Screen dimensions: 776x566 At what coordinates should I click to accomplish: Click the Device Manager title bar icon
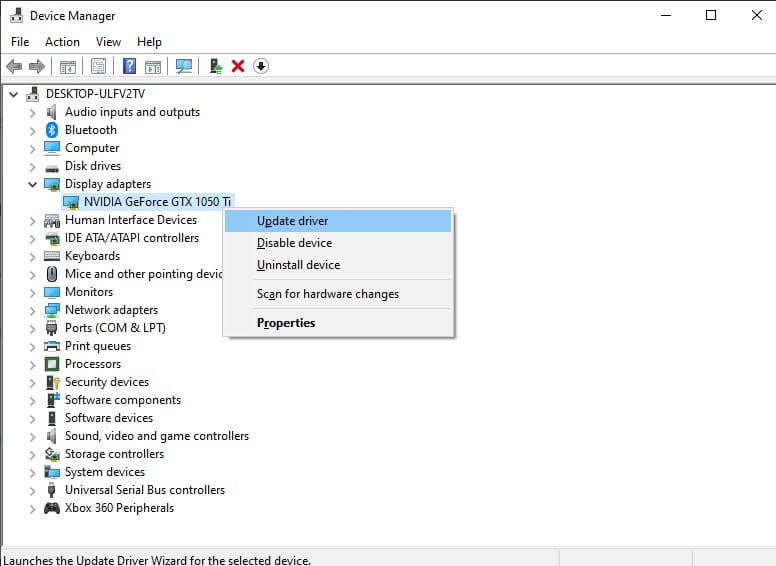point(16,15)
